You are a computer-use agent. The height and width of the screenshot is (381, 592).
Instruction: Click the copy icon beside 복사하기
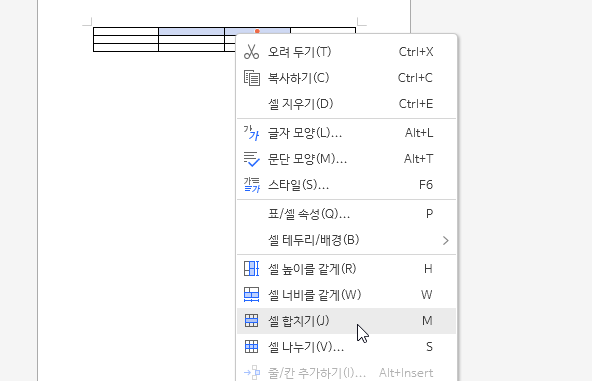pos(251,78)
